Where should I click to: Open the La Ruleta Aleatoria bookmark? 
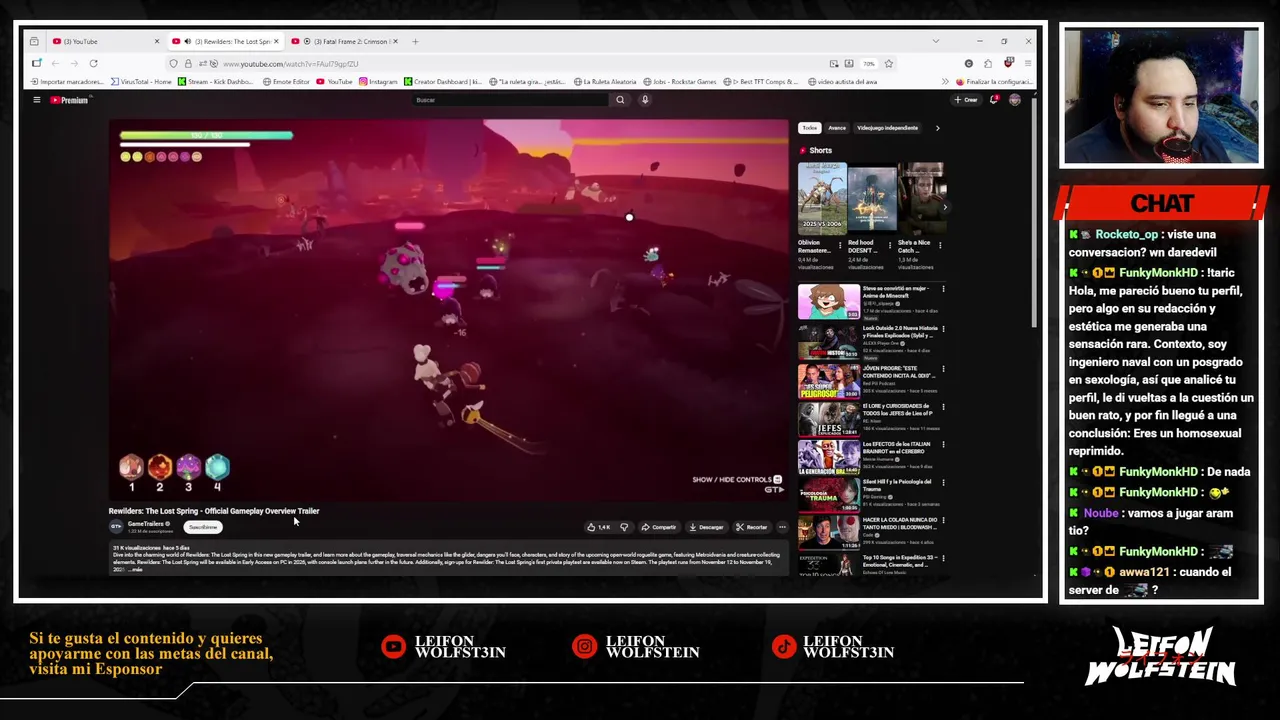(x=604, y=82)
